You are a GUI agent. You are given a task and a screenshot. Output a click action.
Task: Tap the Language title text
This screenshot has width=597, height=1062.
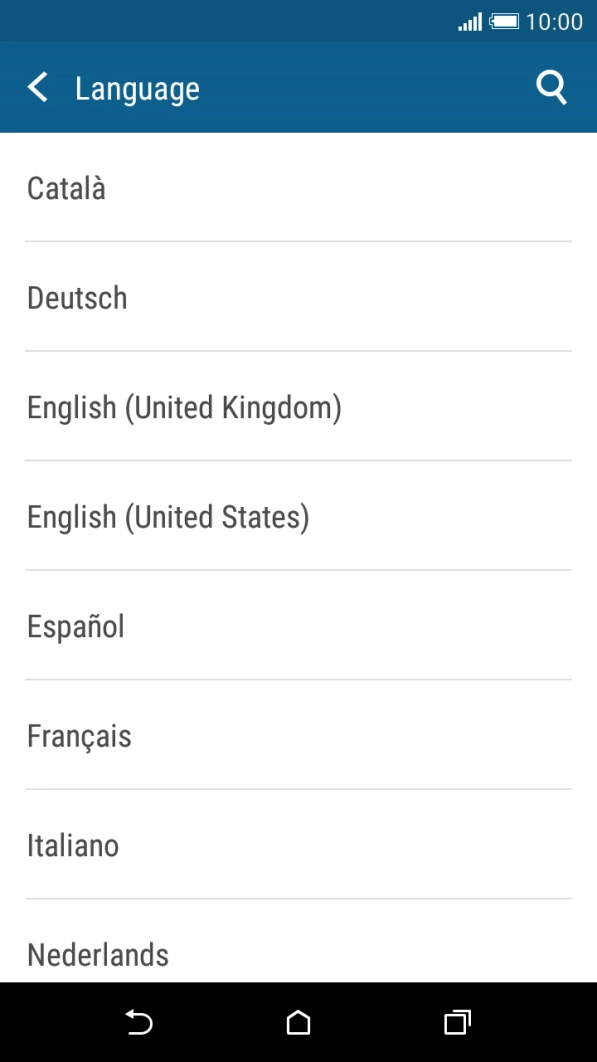pyautogui.click(x=136, y=88)
